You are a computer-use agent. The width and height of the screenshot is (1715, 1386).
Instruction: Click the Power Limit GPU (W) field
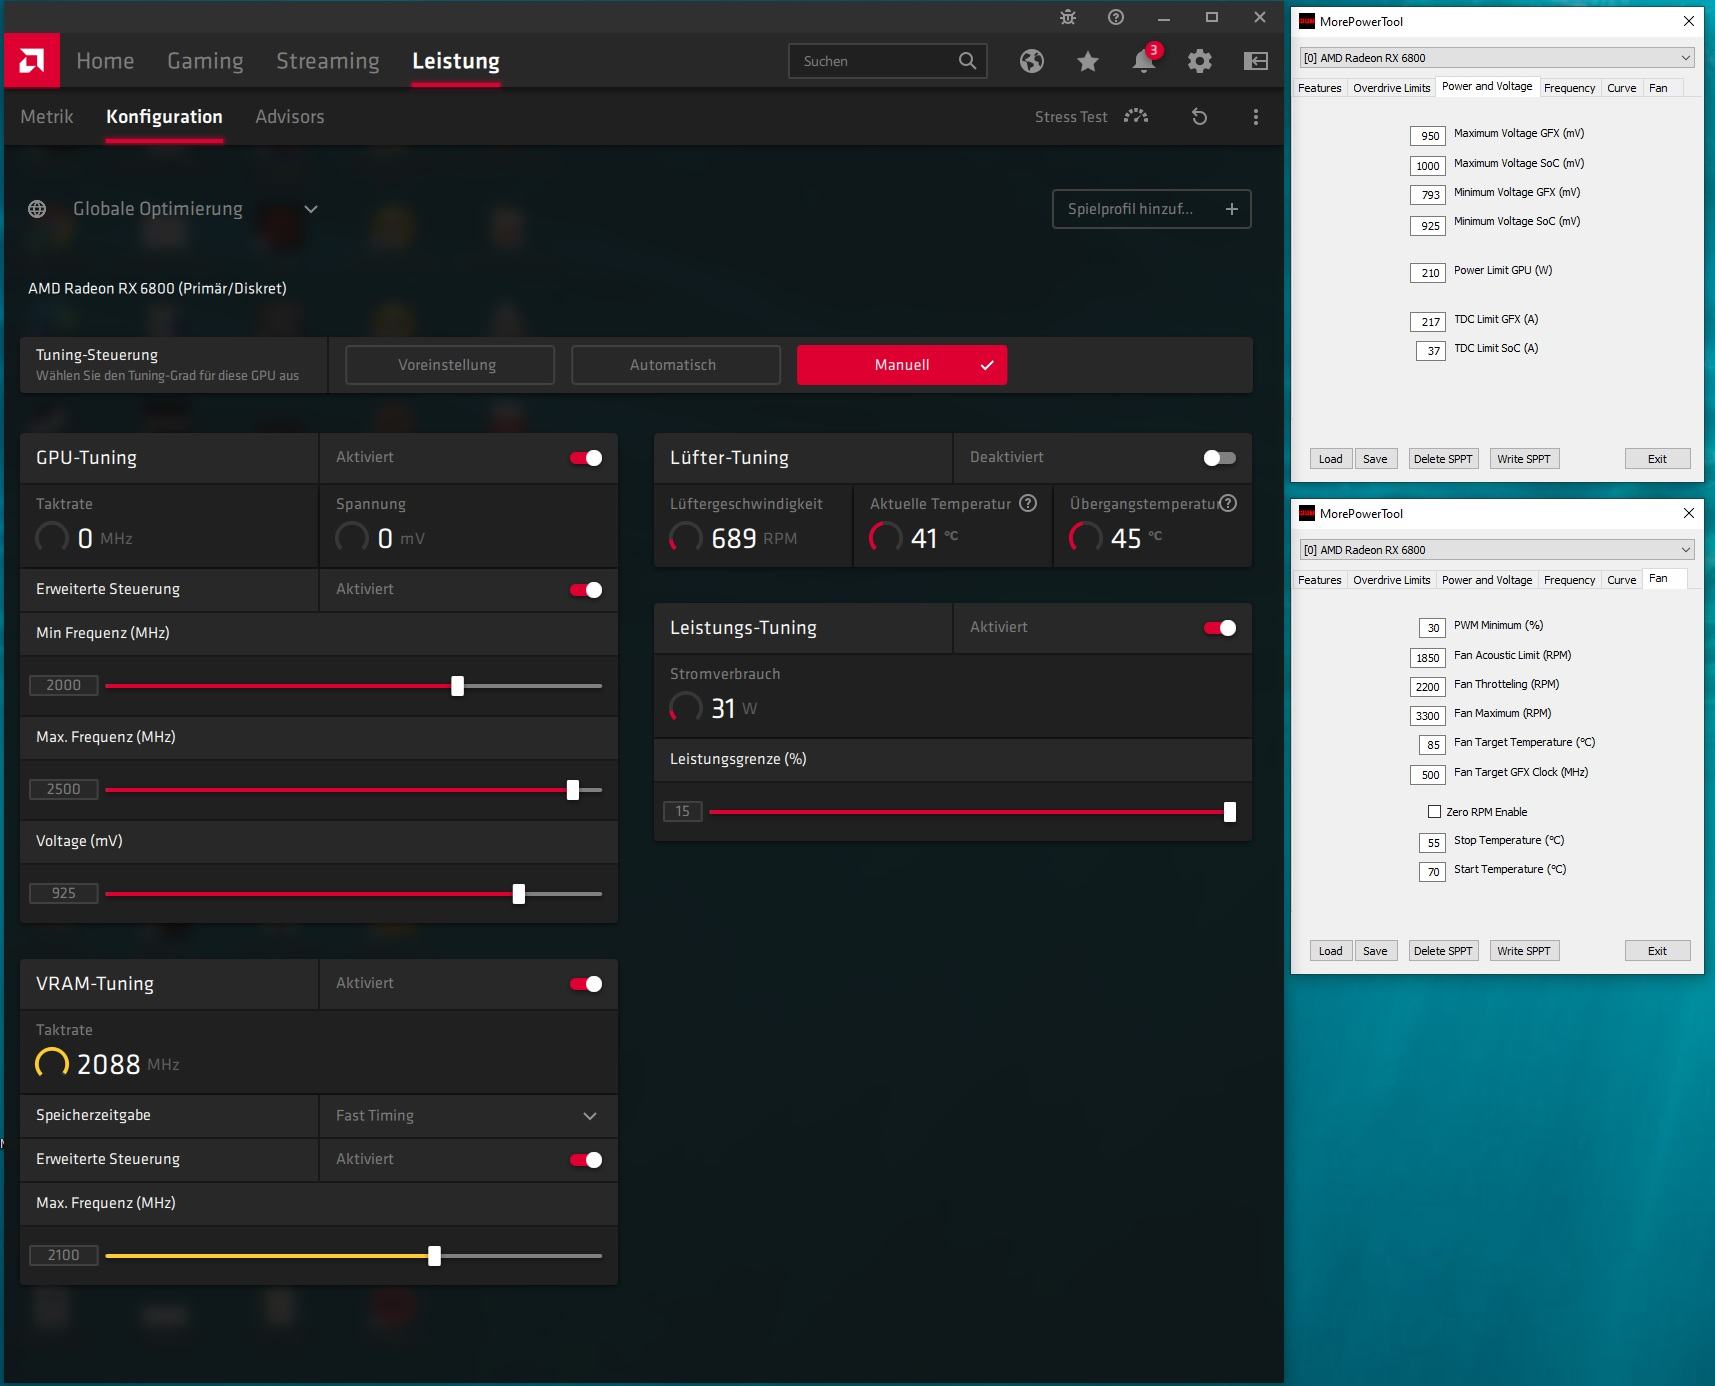coord(1428,273)
